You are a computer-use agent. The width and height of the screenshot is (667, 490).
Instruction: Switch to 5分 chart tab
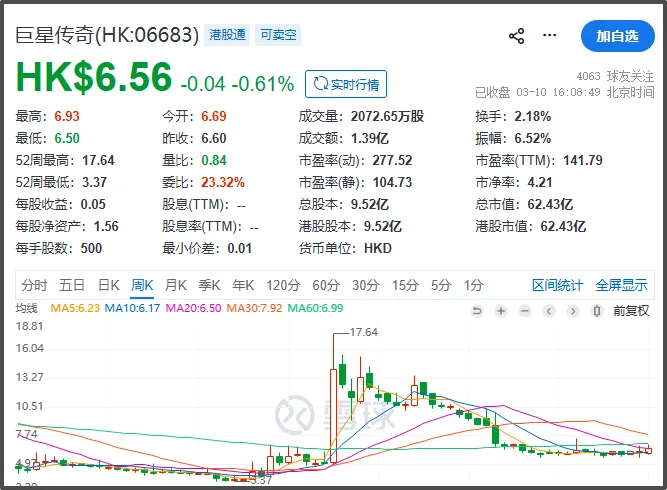[441, 285]
